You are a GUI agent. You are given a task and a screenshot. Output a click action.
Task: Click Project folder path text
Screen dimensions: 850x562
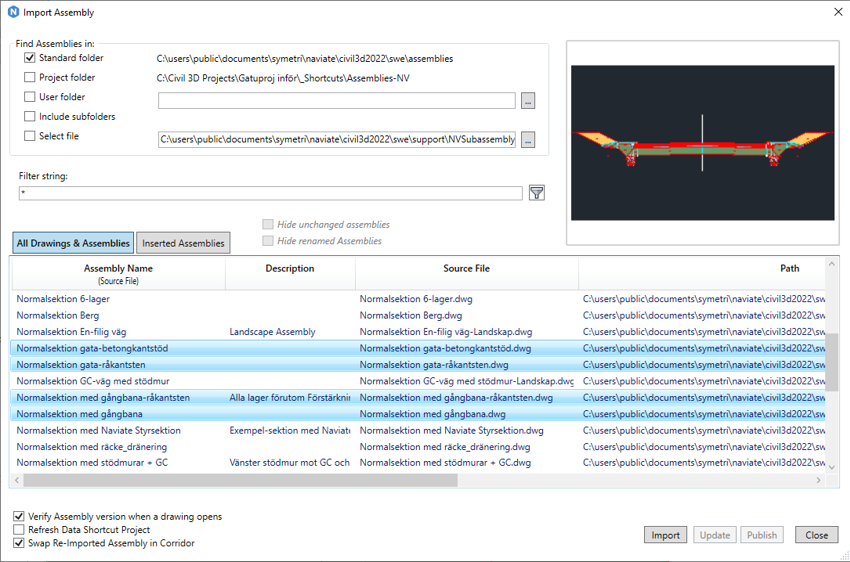[x=283, y=78]
